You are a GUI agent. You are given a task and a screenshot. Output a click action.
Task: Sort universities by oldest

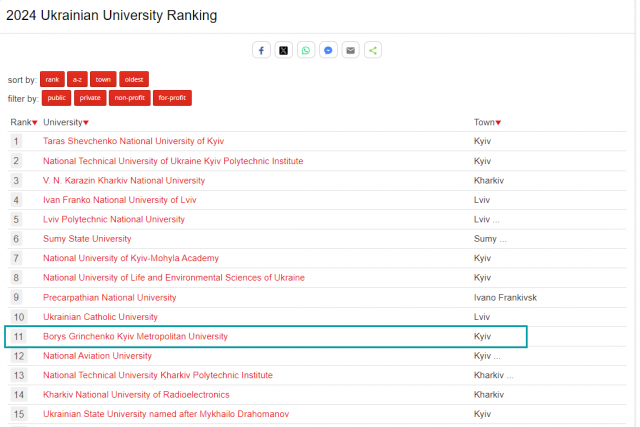point(133,79)
